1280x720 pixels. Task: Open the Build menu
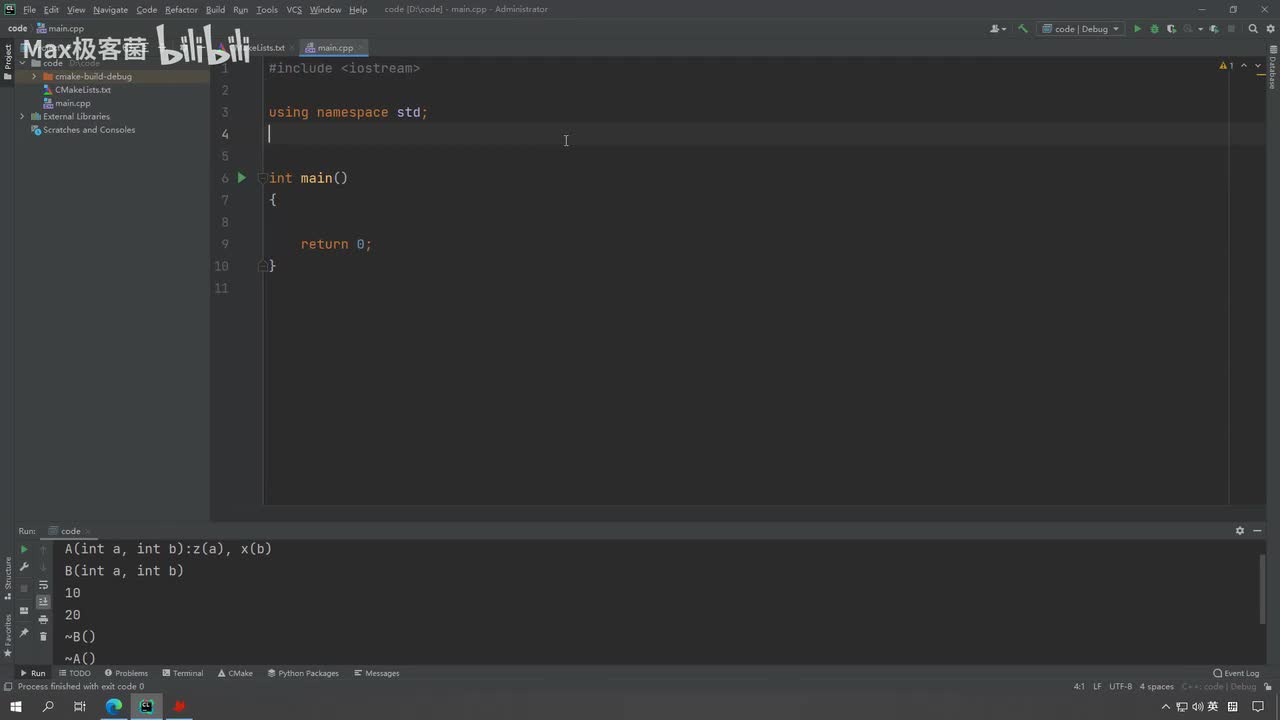[x=215, y=9]
